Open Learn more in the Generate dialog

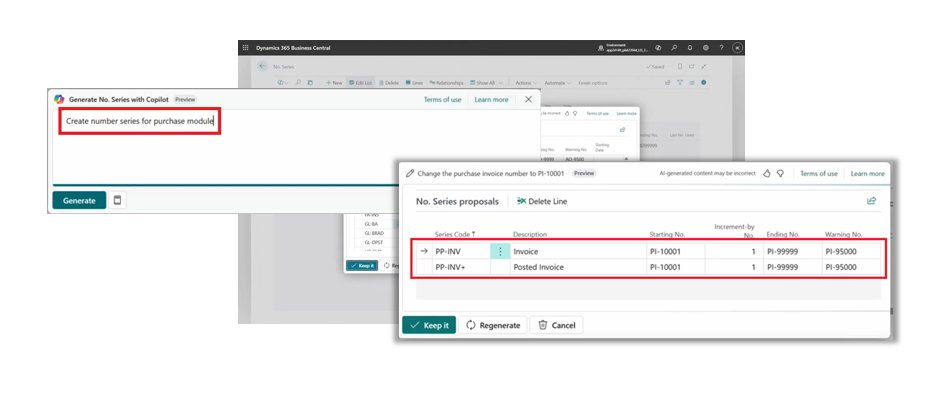(492, 100)
